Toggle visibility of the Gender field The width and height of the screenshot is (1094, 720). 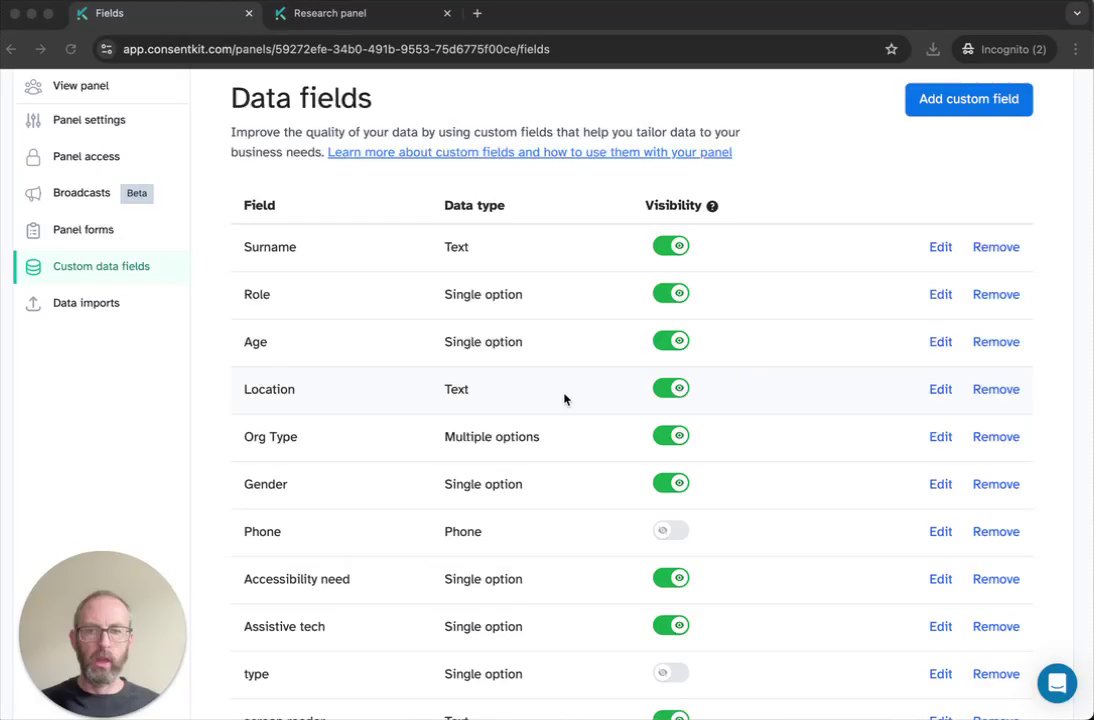[671, 484]
